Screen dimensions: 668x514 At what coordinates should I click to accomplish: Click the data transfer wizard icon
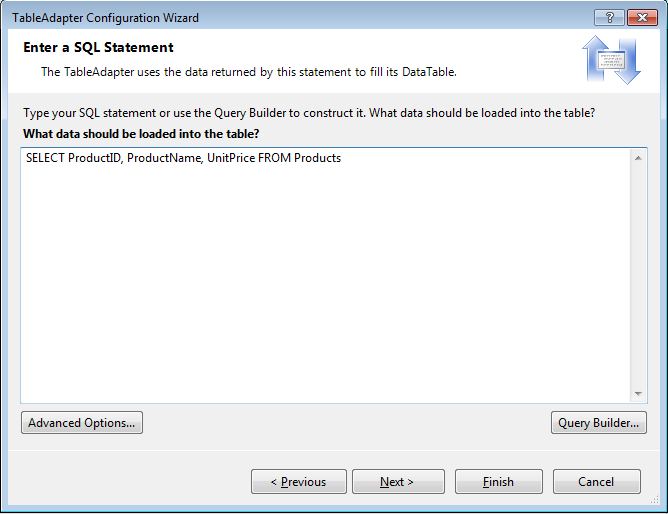(x=611, y=60)
